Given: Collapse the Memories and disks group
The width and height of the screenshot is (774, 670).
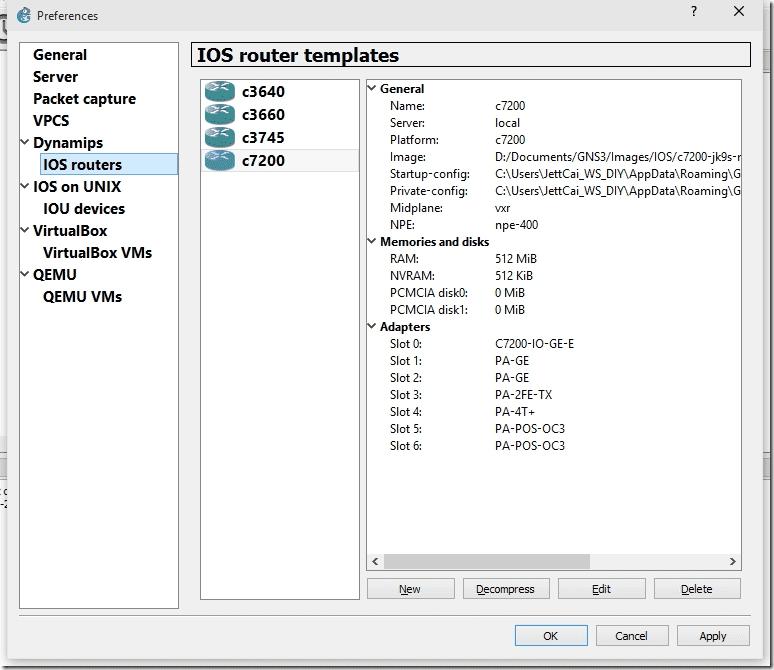Looking at the screenshot, I should 373,242.
